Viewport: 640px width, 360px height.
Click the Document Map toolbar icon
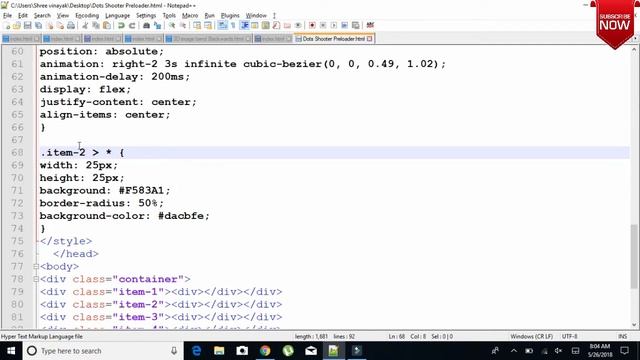266,26
